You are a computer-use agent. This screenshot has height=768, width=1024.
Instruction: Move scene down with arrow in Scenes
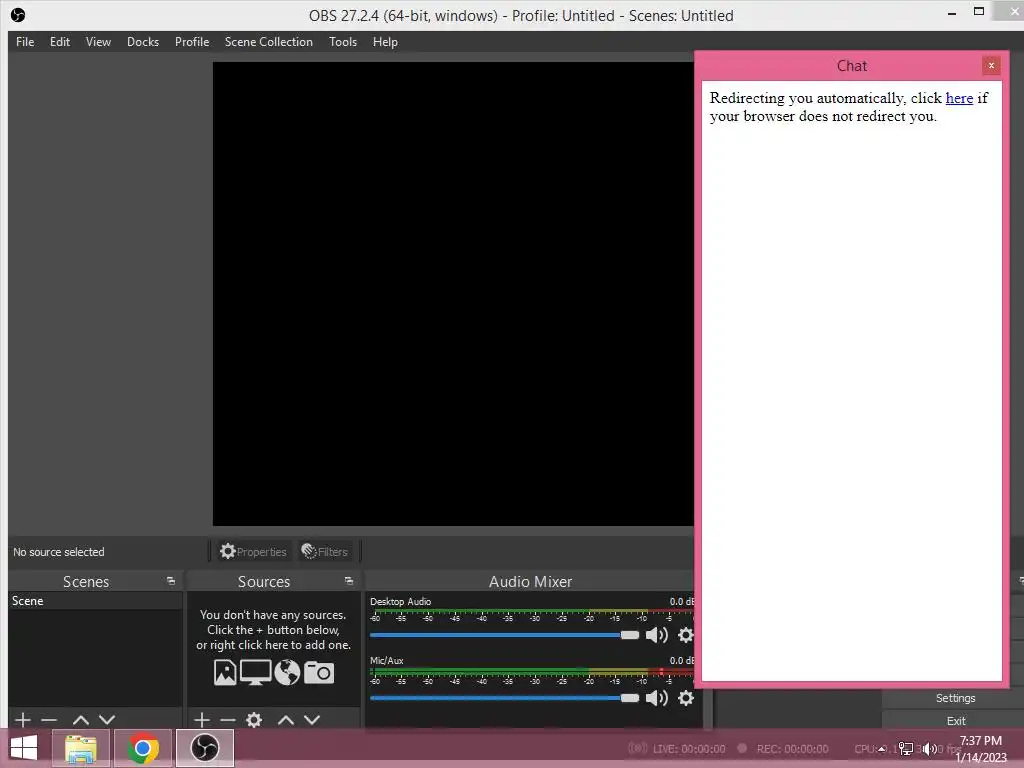pyautogui.click(x=107, y=720)
